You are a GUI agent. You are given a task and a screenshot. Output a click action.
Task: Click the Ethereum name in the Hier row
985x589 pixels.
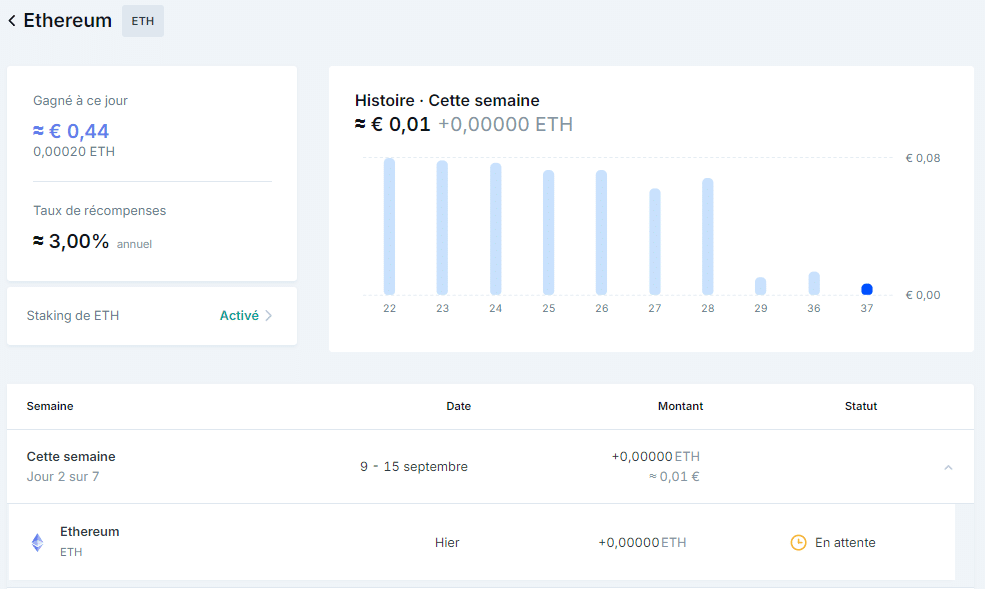(90, 531)
